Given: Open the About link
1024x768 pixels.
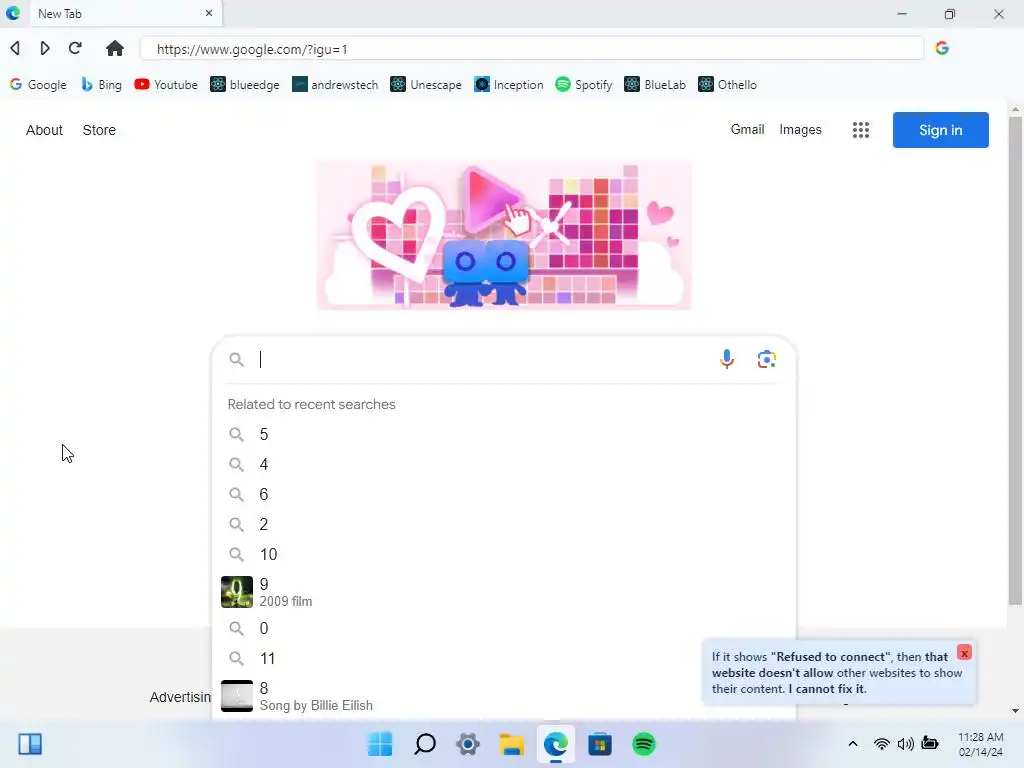Looking at the screenshot, I should [44, 130].
